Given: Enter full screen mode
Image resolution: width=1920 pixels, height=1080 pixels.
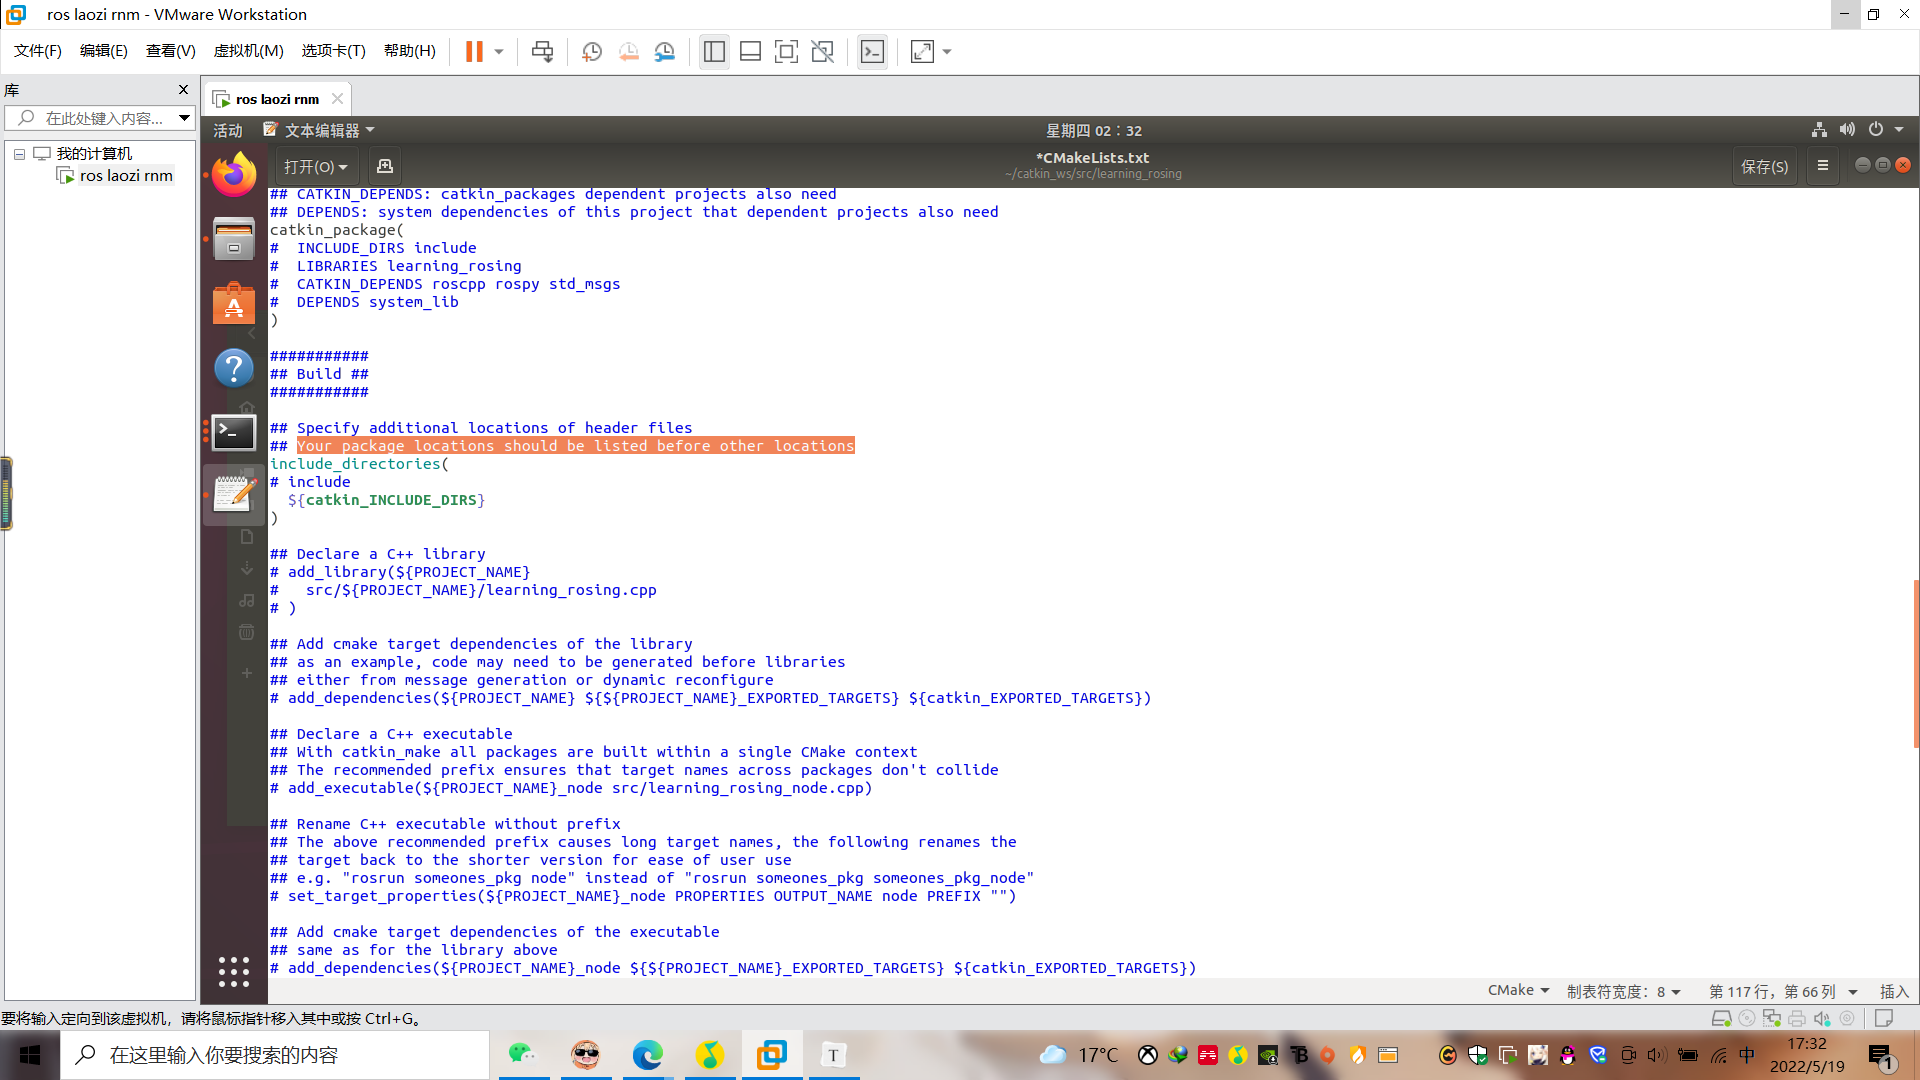Looking at the screenshot, I should (786, 51).
